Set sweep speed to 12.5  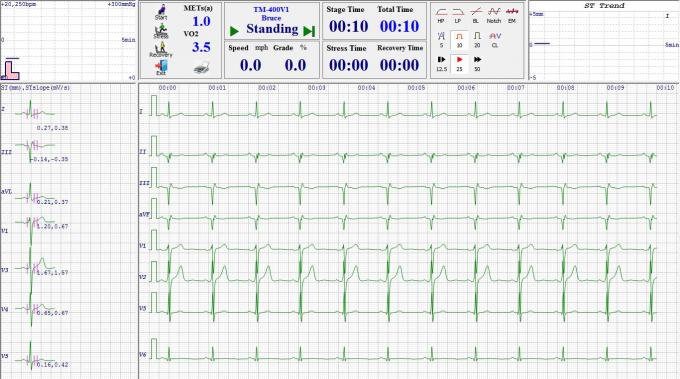(x=441, y=63)
